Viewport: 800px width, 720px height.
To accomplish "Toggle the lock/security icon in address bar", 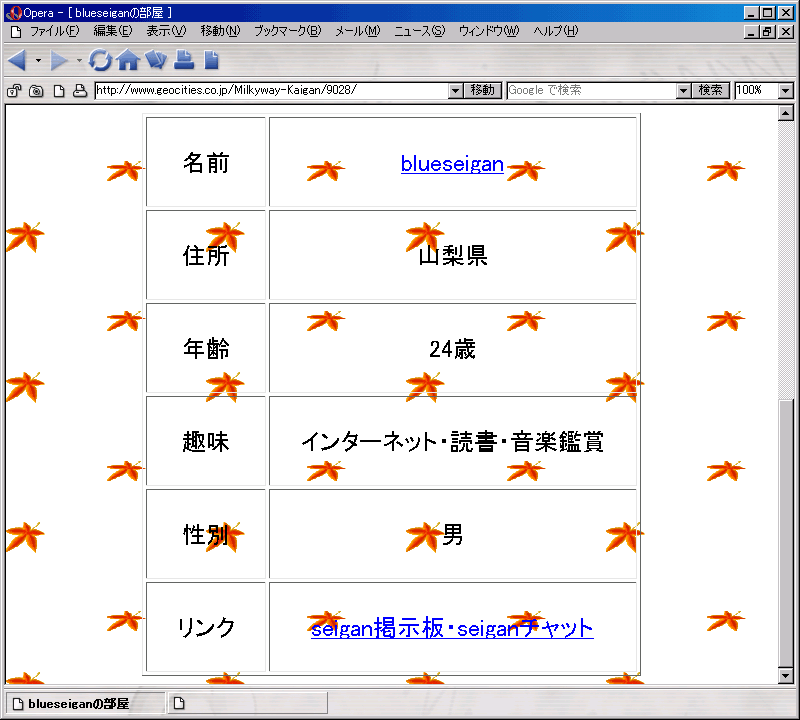I will [x=14, y=91].
